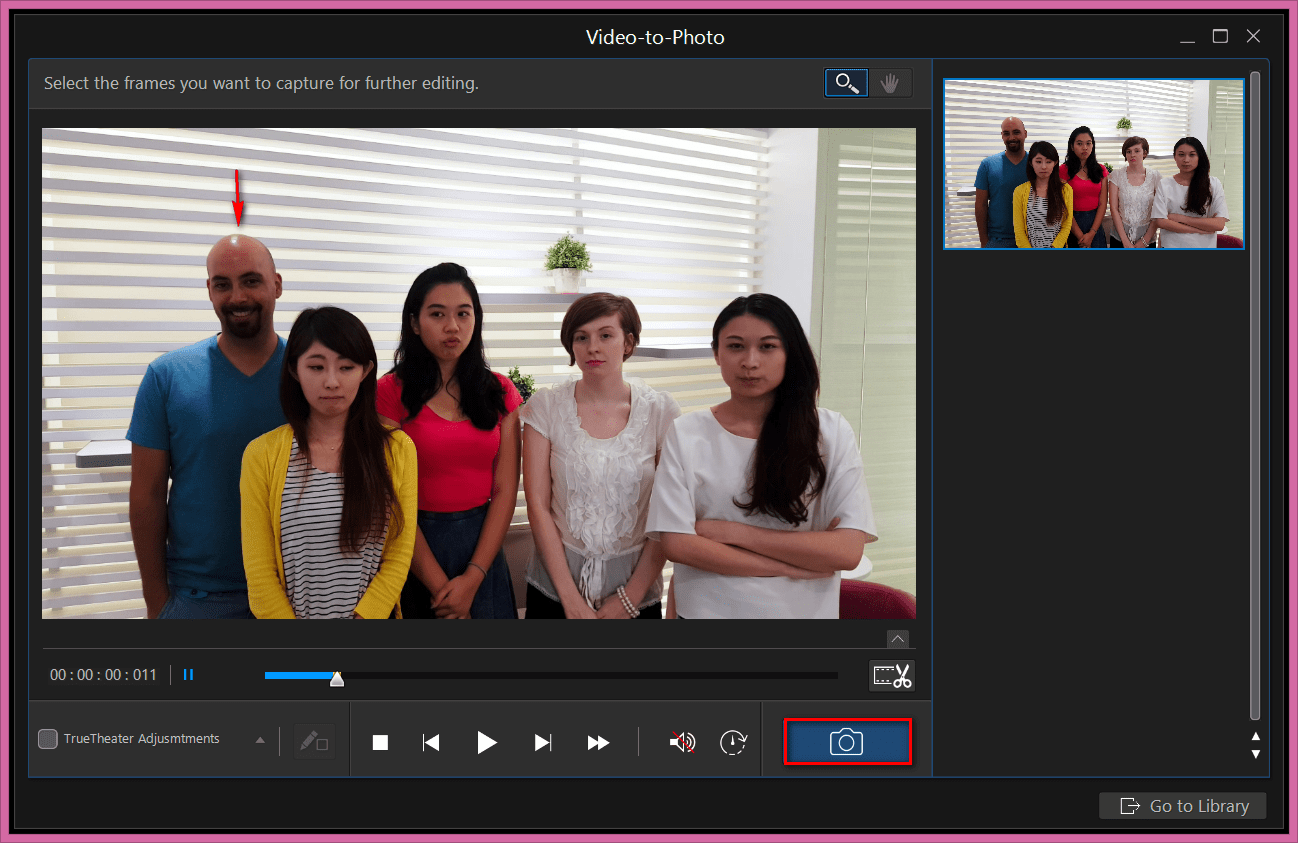Select the zoom magnifier tool
The width and height of the screenshot is (1298, 843).
coord(846,83)
